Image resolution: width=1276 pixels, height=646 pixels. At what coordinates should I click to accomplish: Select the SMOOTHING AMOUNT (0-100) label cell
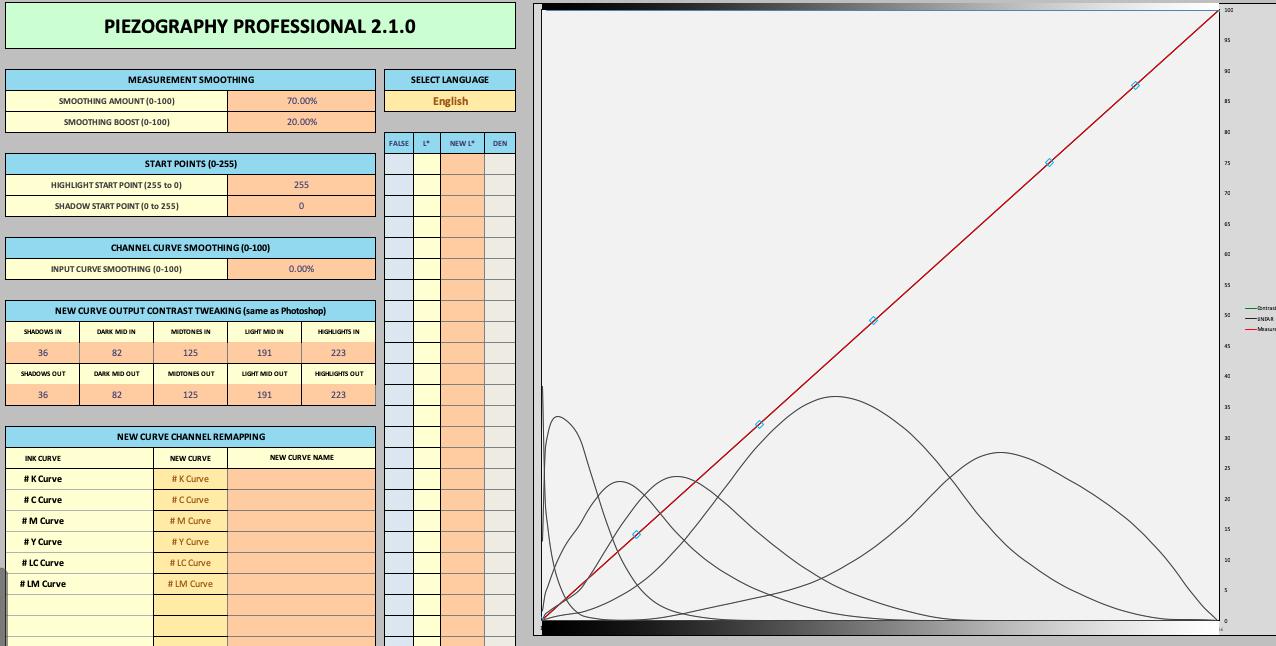(x=117, y=101)
